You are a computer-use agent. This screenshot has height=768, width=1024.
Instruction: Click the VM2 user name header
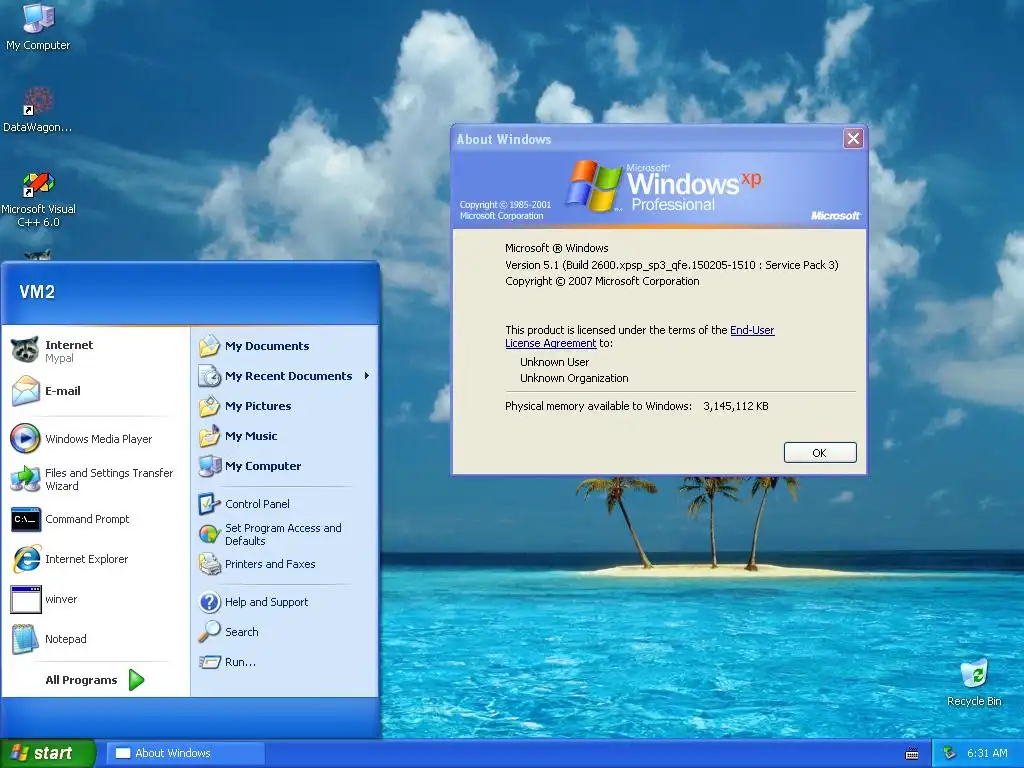pyautogui.click(x=37, y=292)
